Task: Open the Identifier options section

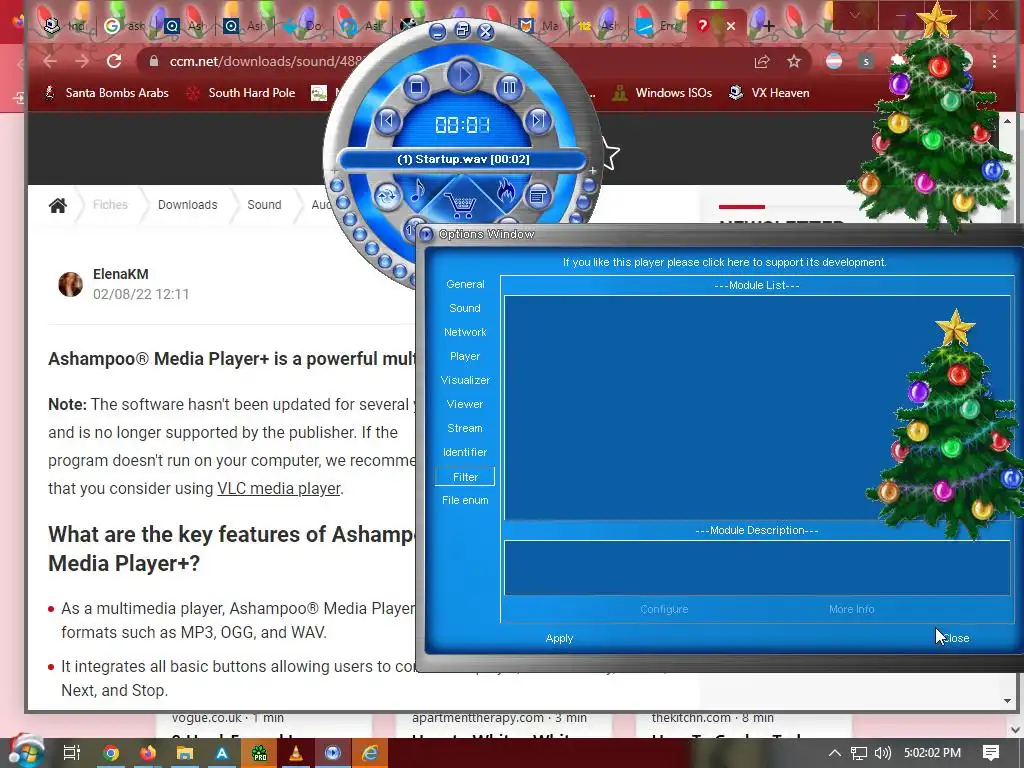Action: [465, 452]
